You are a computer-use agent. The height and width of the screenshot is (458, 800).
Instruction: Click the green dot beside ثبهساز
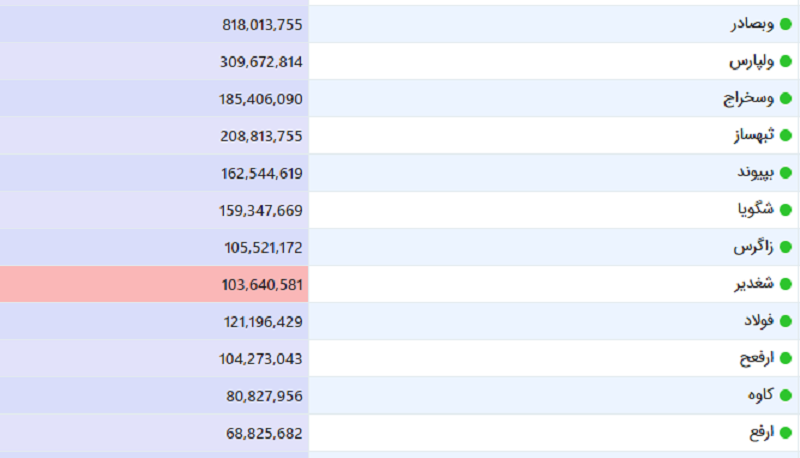click(x=786, y=136)
